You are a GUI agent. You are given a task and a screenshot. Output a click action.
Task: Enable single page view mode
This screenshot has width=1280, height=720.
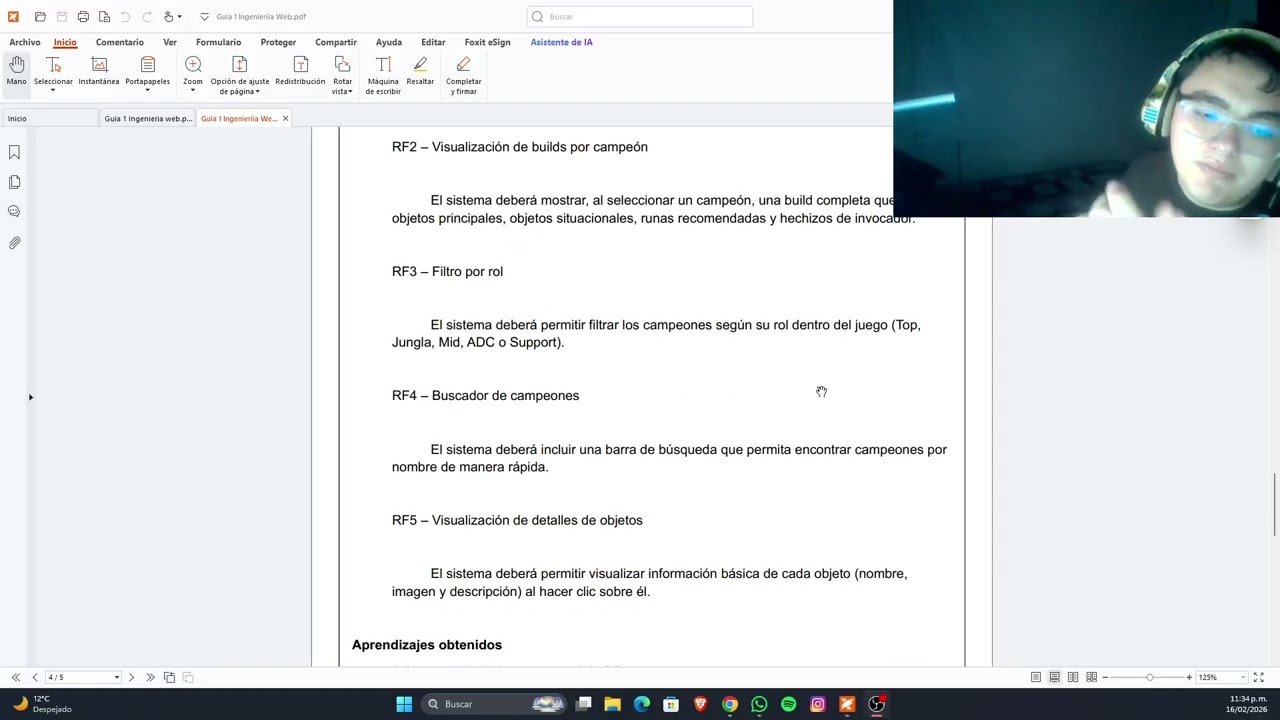pos(1036,677)
